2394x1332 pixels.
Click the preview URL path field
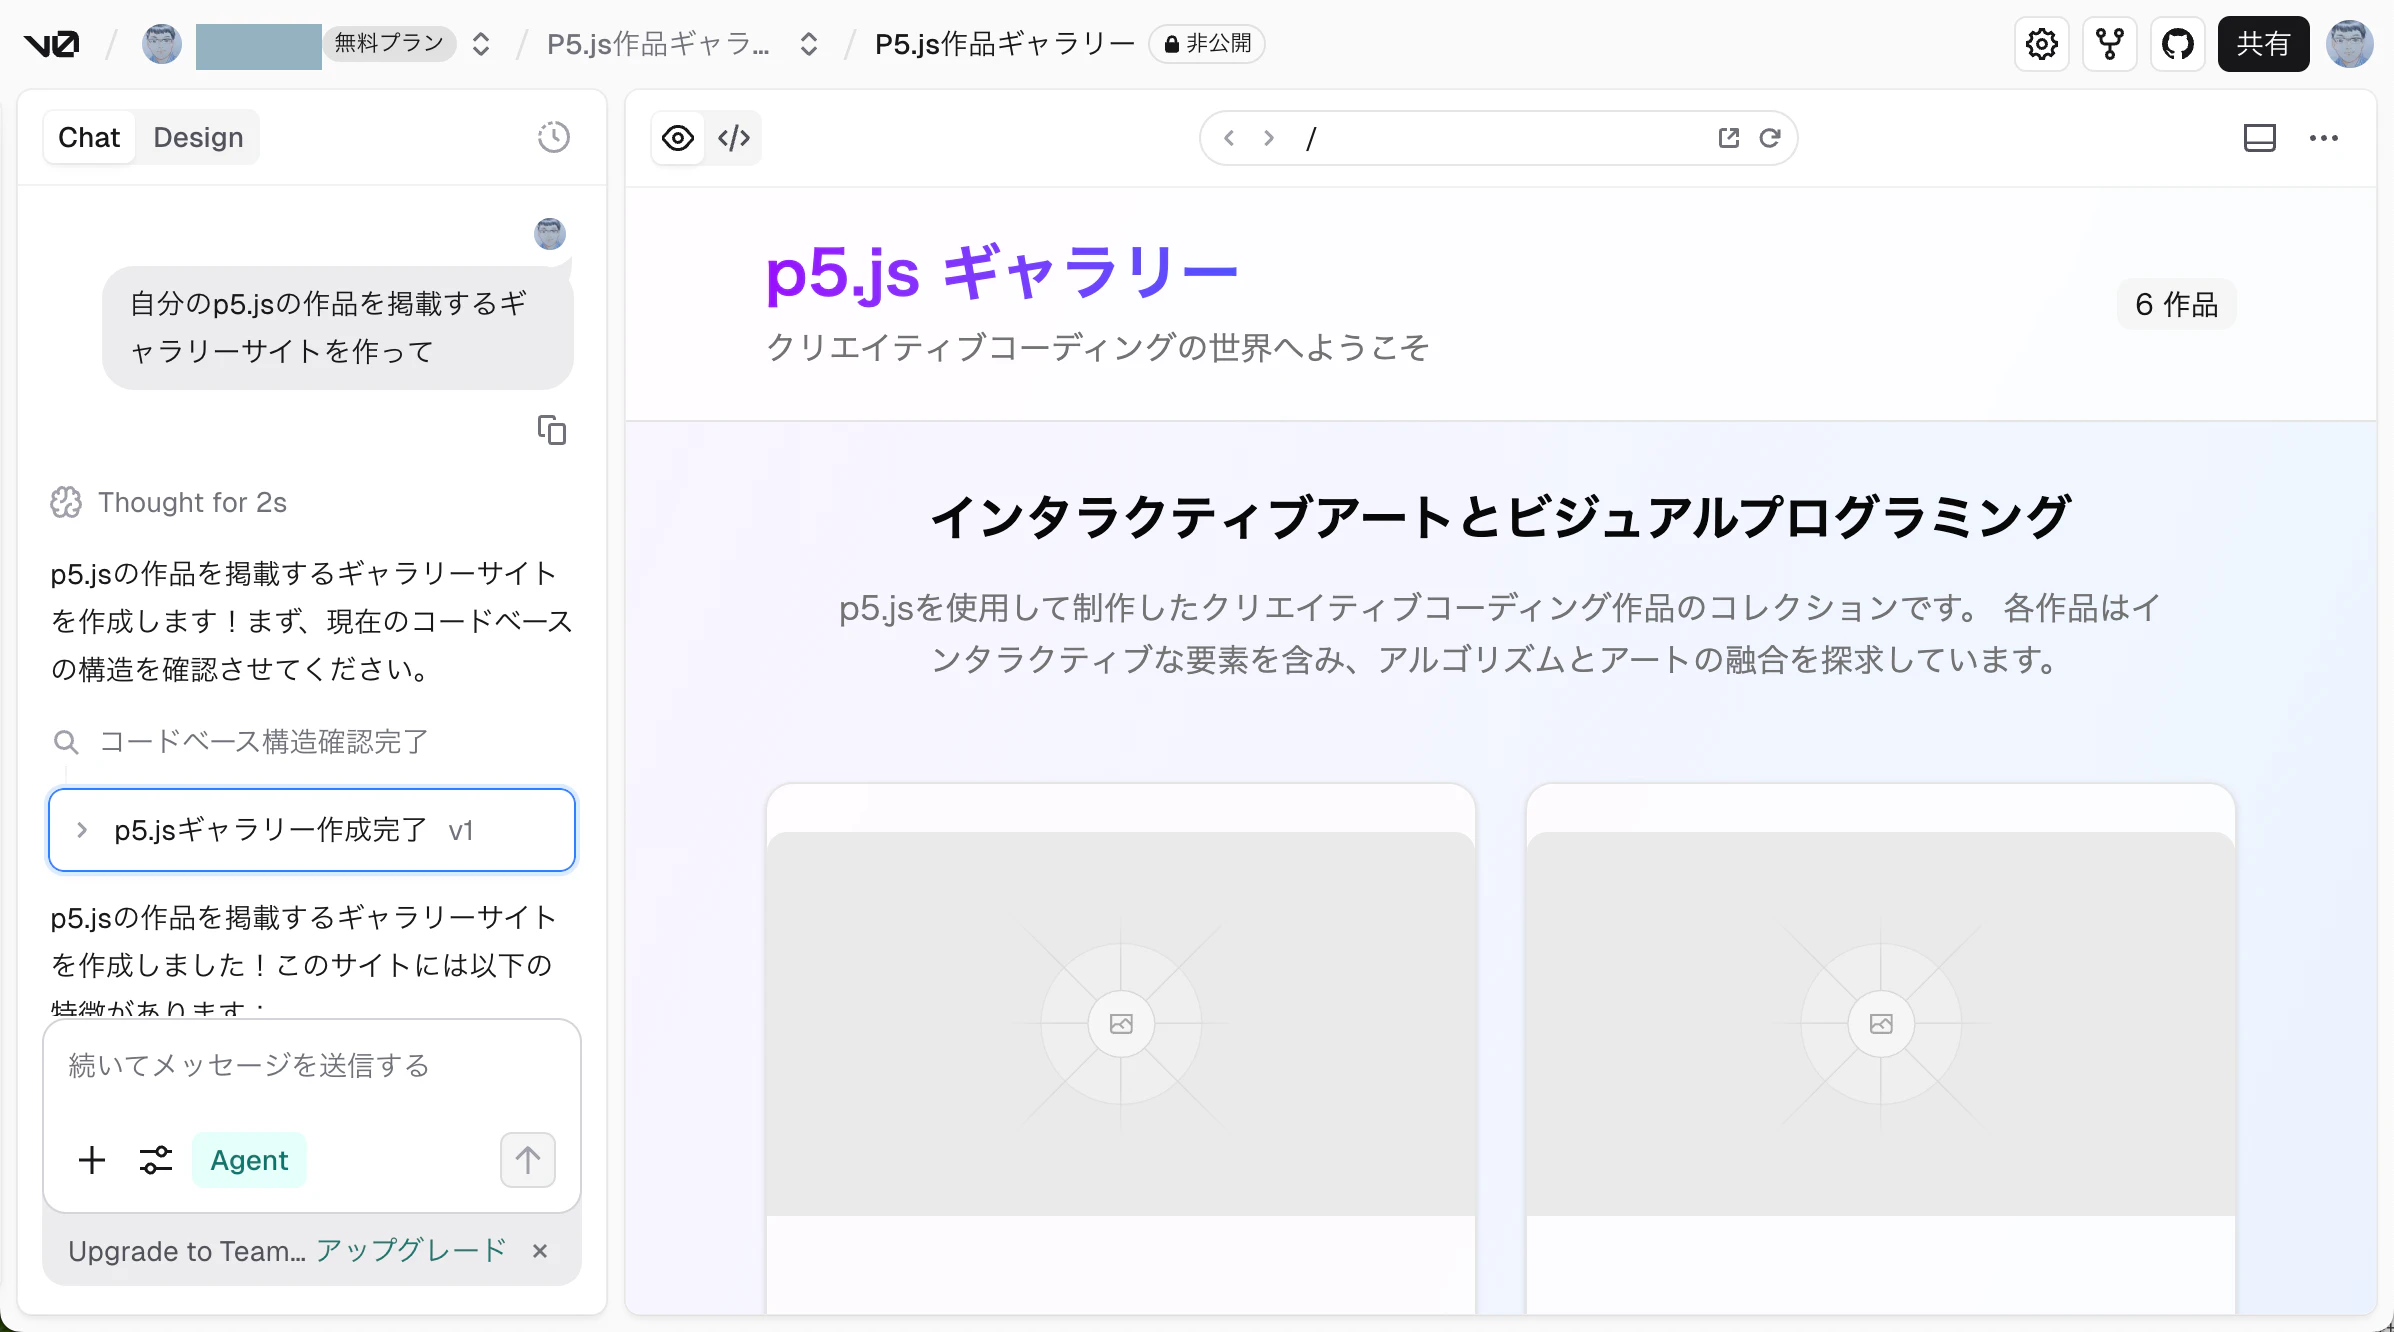pos(1498,138)
